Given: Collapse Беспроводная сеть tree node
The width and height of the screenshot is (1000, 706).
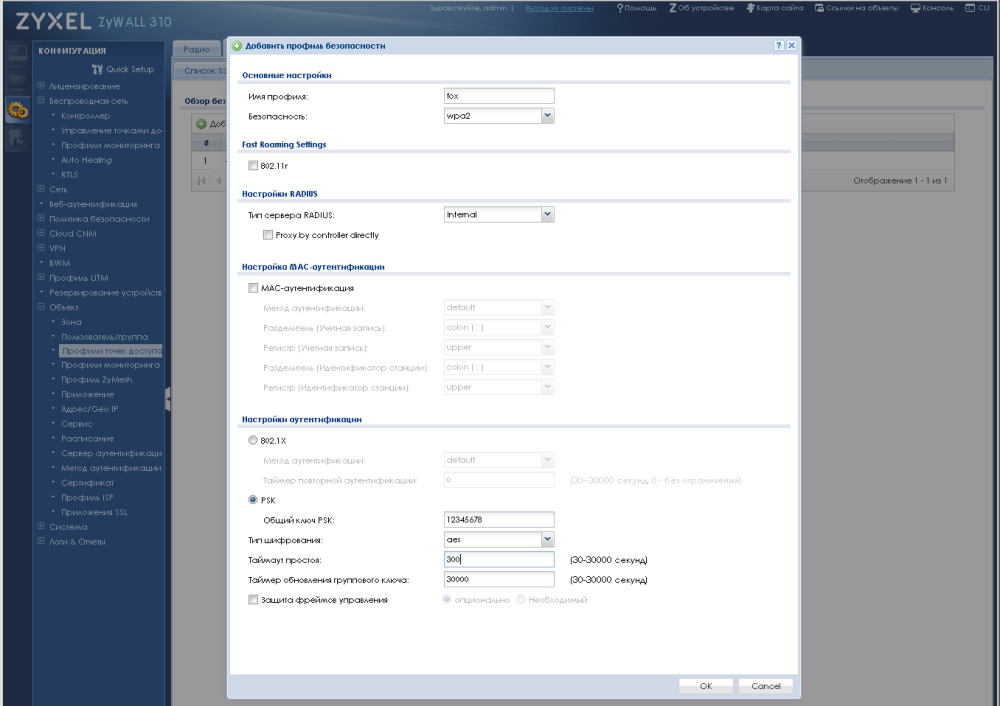Looking at the screenshot, I should pyautogui.click(x=41, y=100).
